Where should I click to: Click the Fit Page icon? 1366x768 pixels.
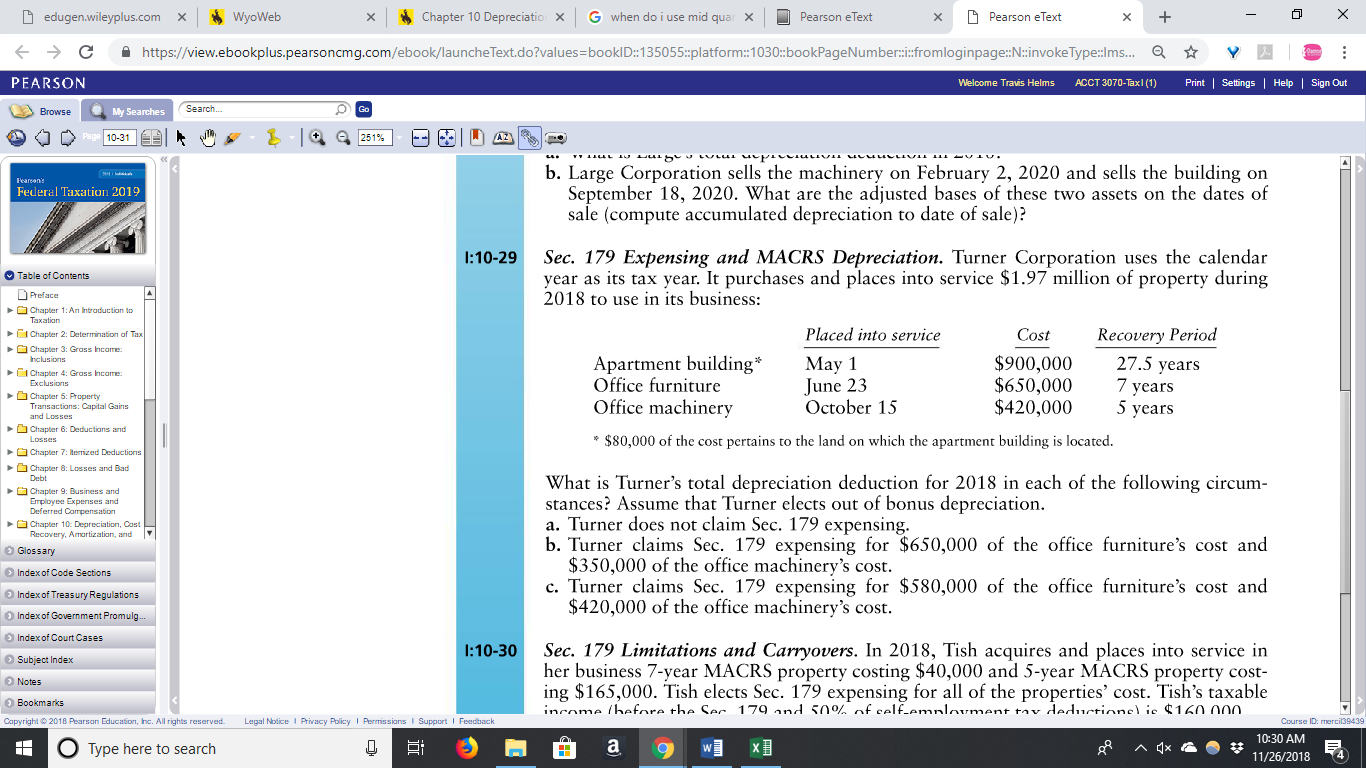(446, 138)
